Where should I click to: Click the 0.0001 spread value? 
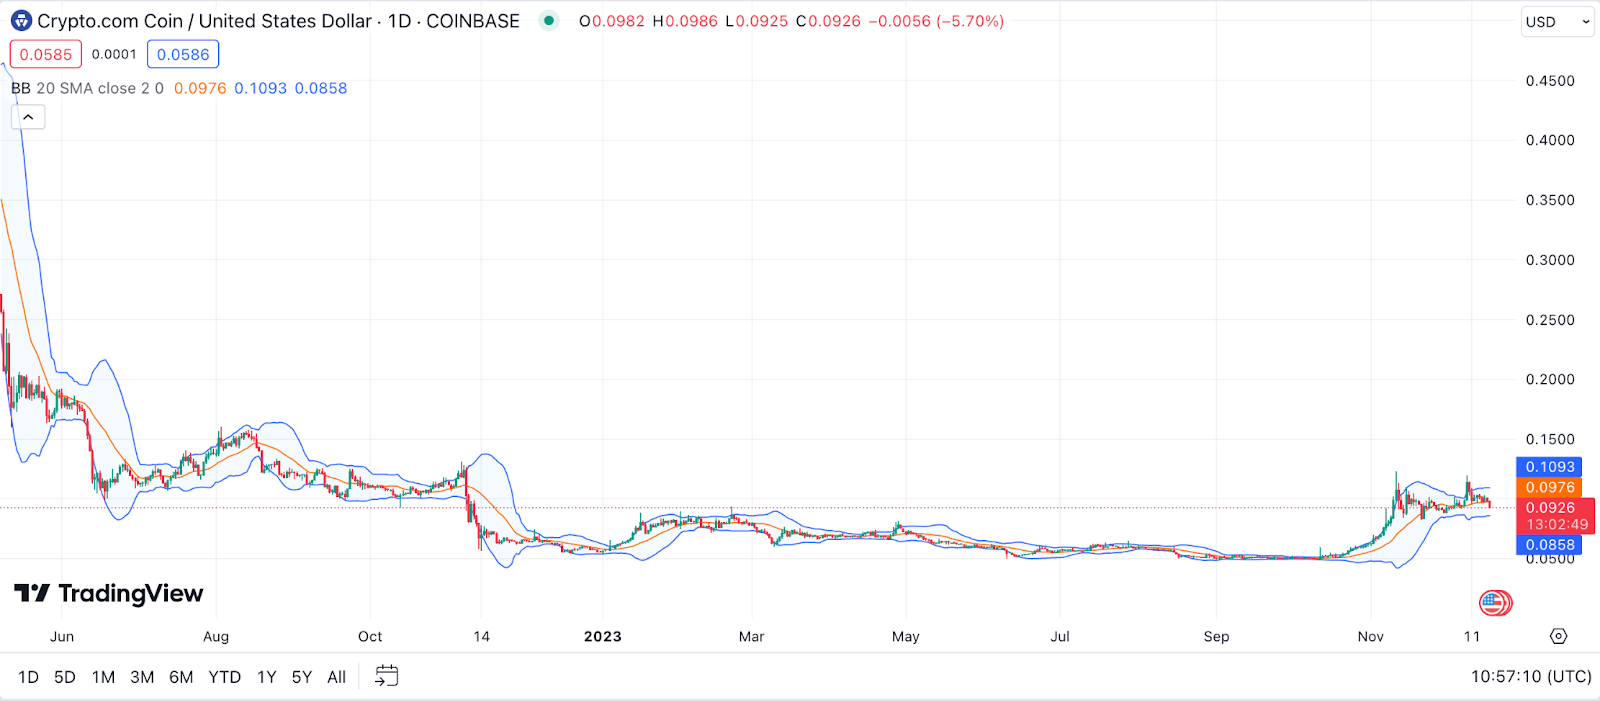tap(114, 54)
